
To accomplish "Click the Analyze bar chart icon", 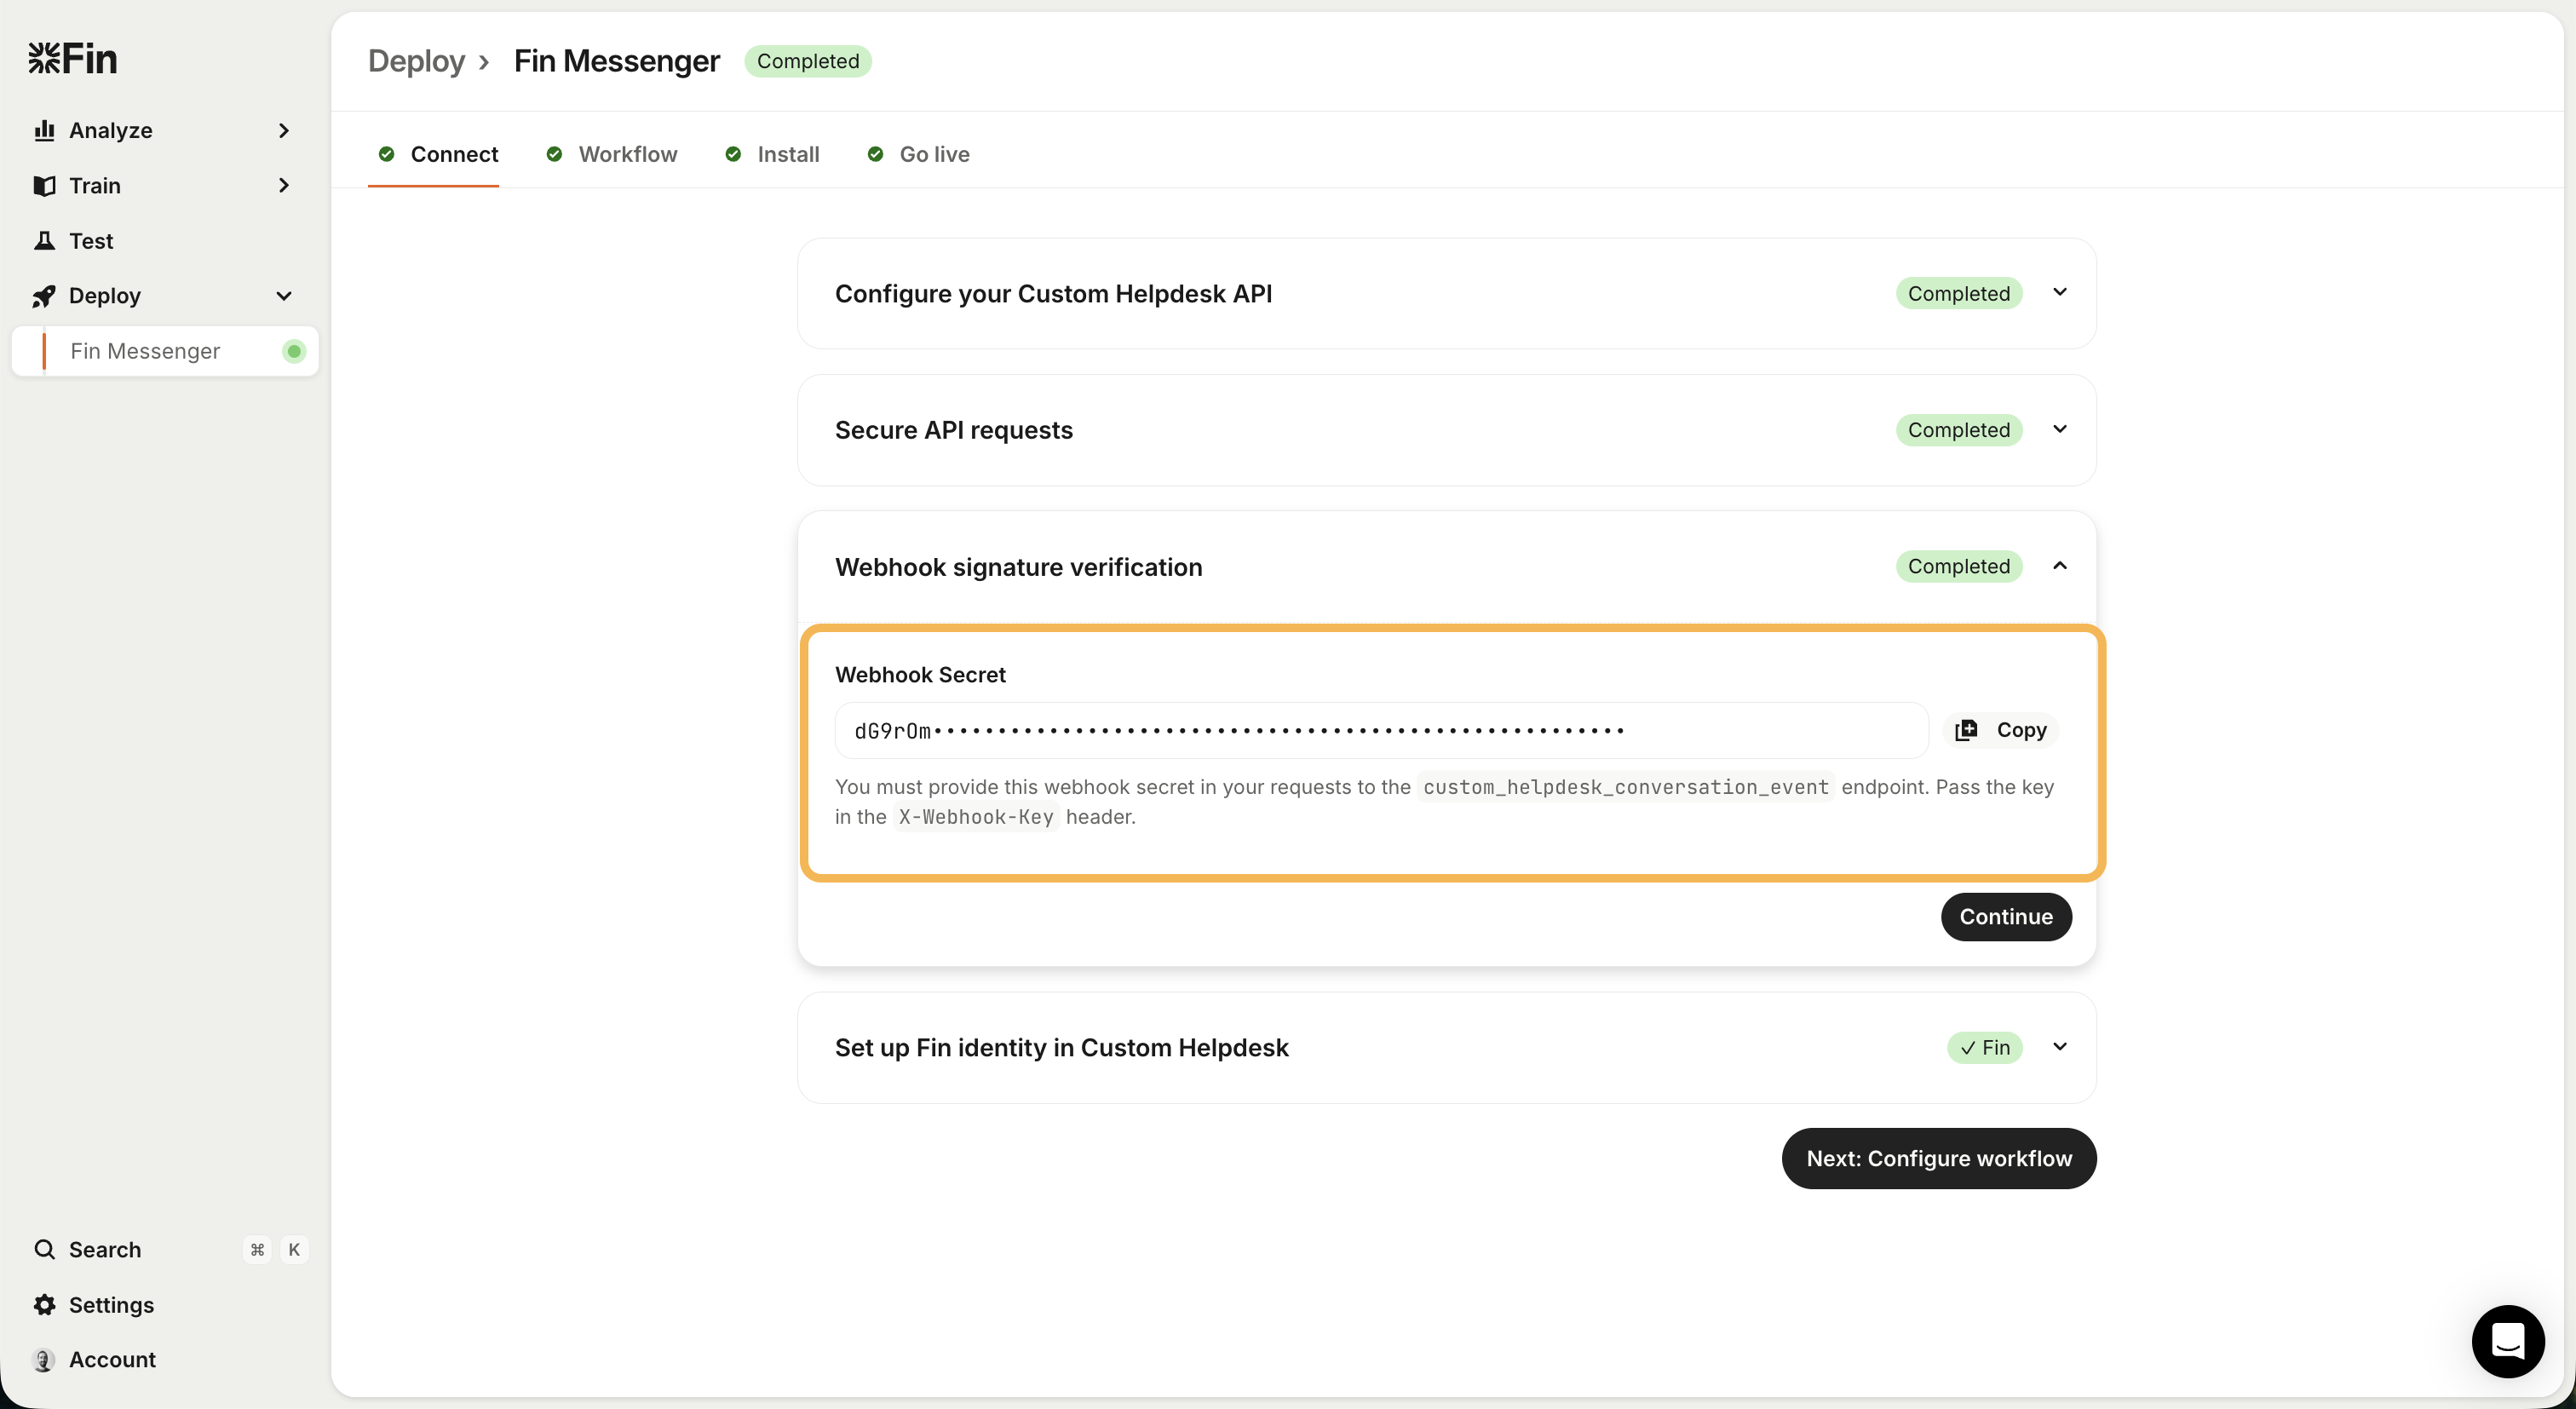I will tap(44, 130).
